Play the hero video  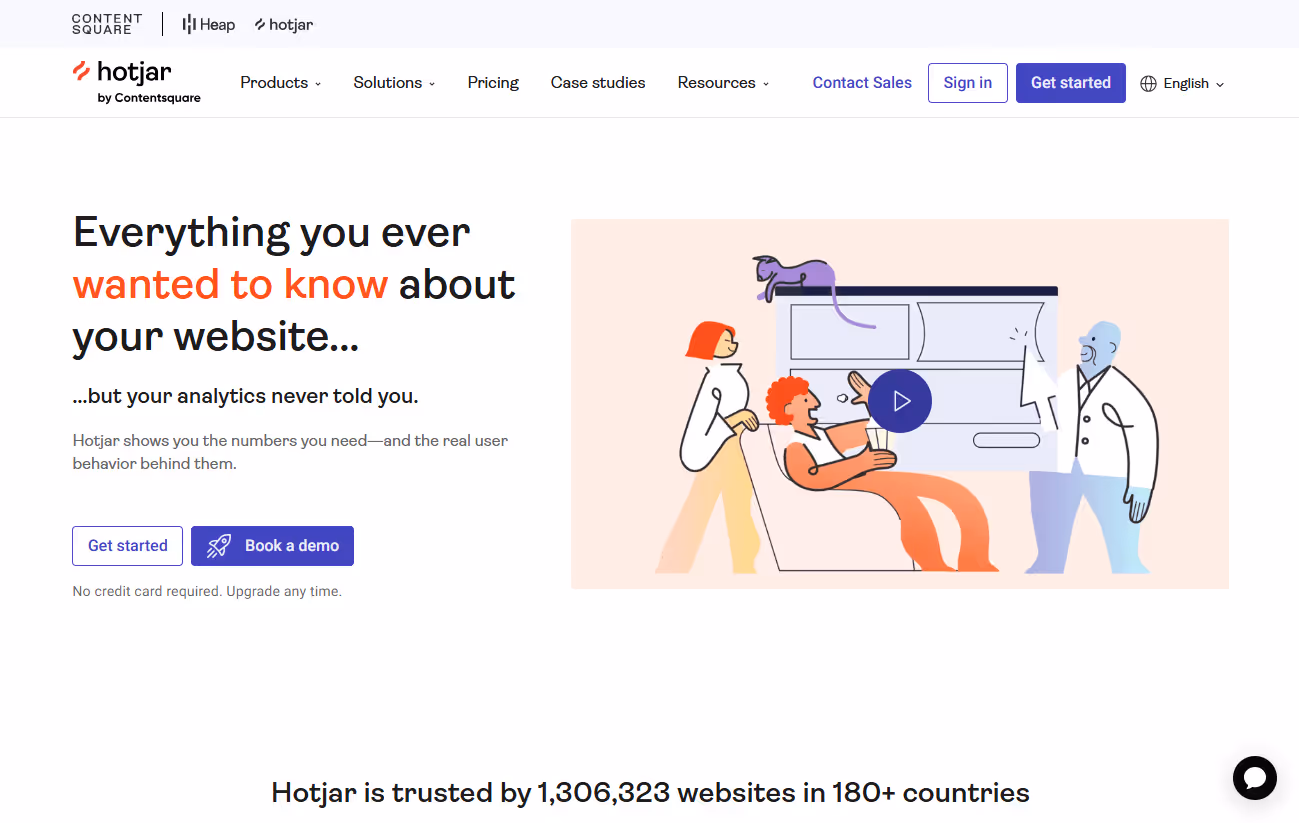[x=900, y=401]
